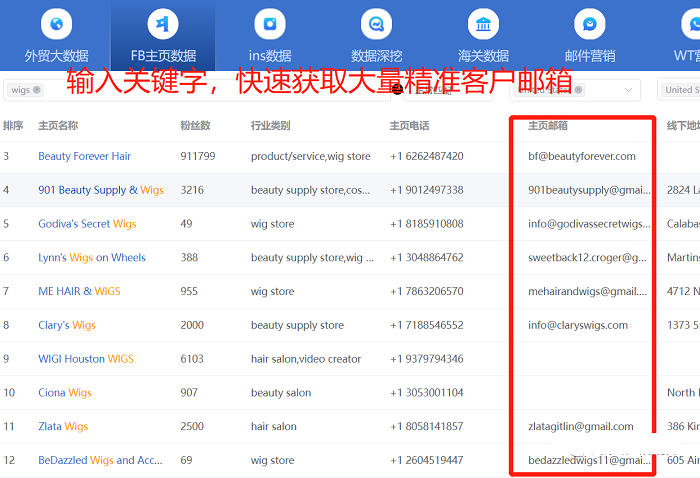Open the 901 Beauty Supply & Wigs link
700x478 pixels.
click(x=101, y=190)
